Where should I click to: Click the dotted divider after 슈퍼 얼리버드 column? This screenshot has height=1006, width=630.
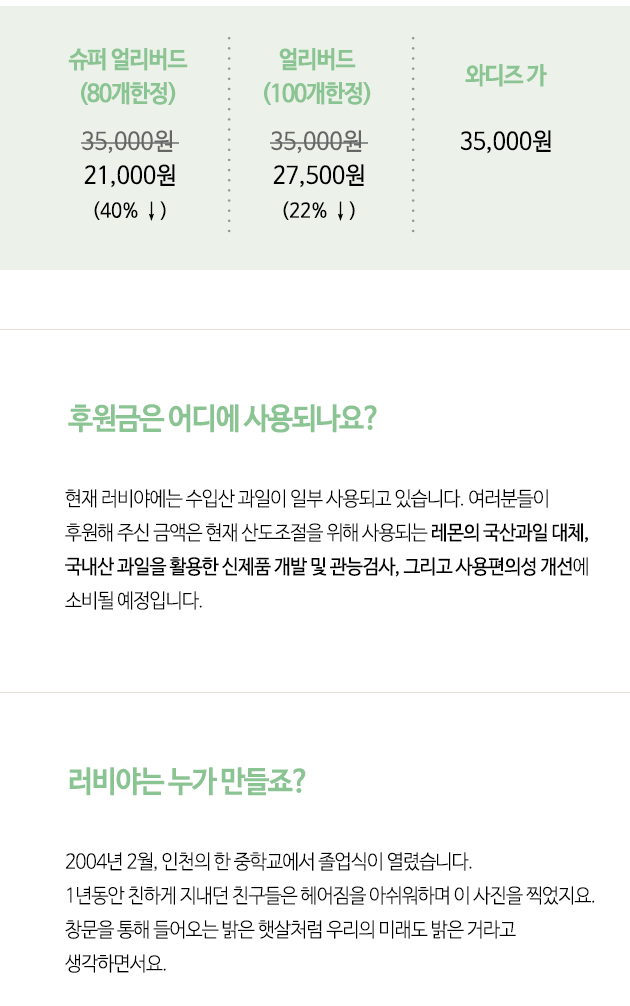point(229,135)
